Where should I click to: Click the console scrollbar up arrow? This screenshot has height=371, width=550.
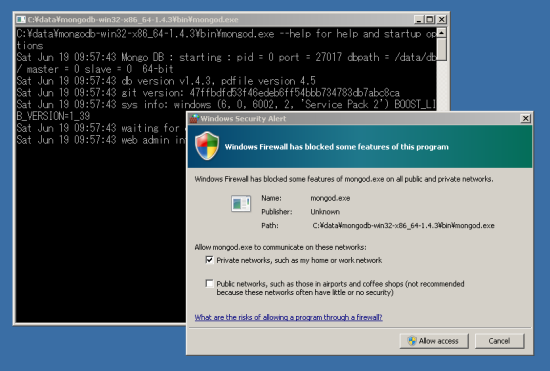pyautogui.click(x=442, y=33)
